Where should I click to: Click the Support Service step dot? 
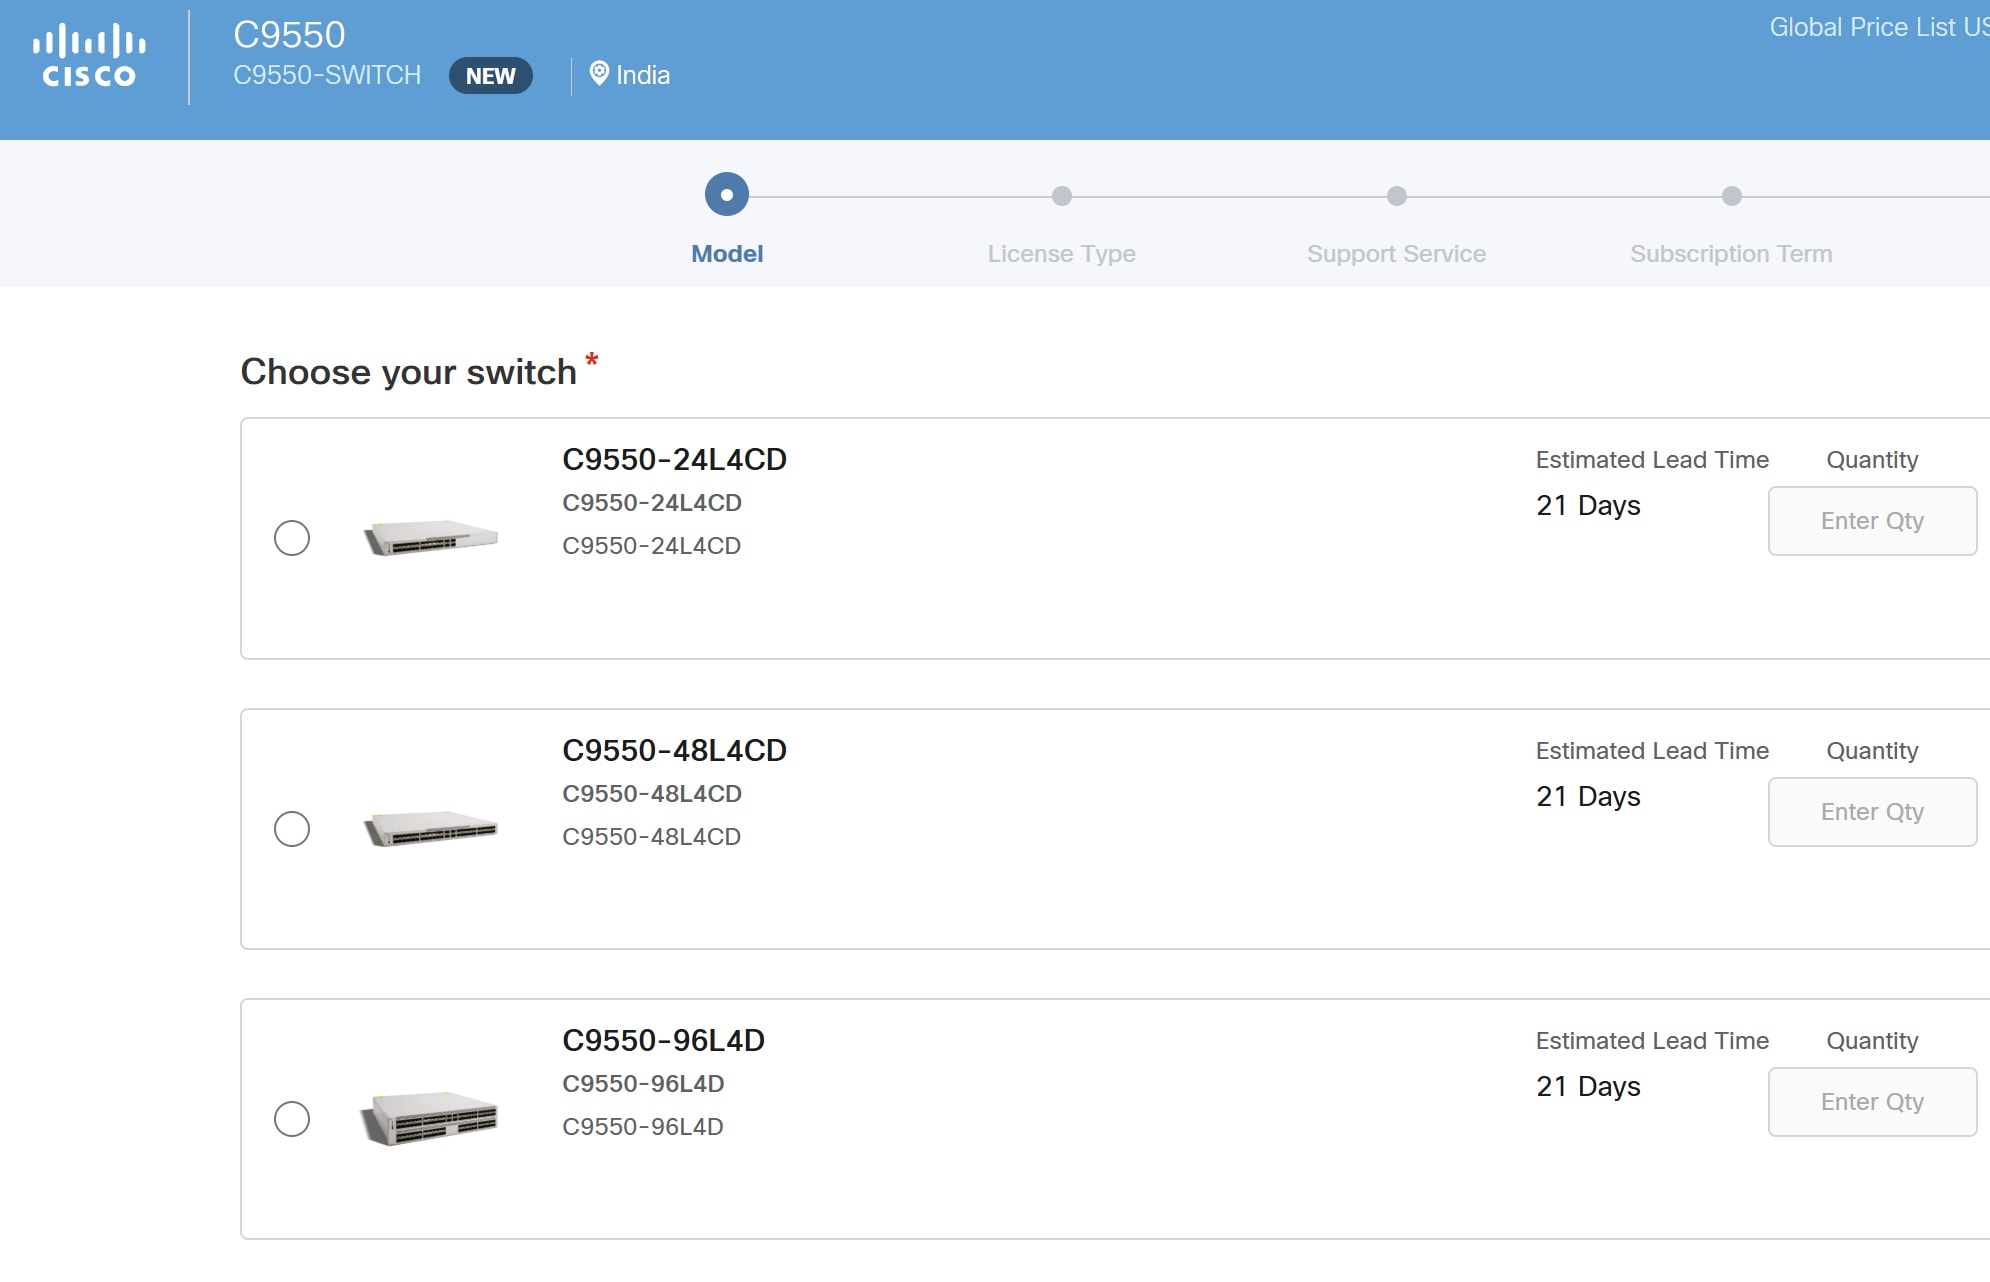1397,196
